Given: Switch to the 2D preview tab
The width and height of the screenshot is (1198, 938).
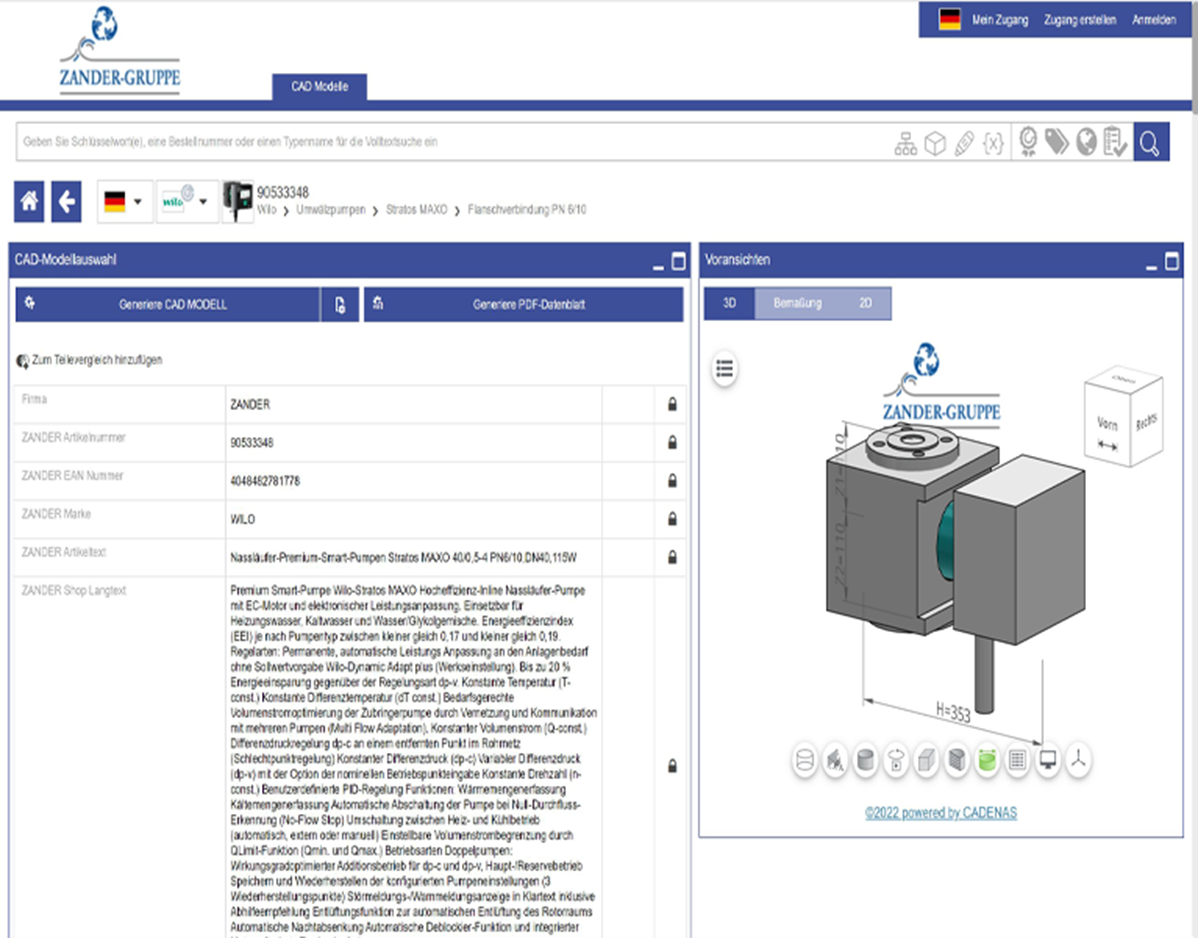Looking at the screenshot, I should [865, 303].
